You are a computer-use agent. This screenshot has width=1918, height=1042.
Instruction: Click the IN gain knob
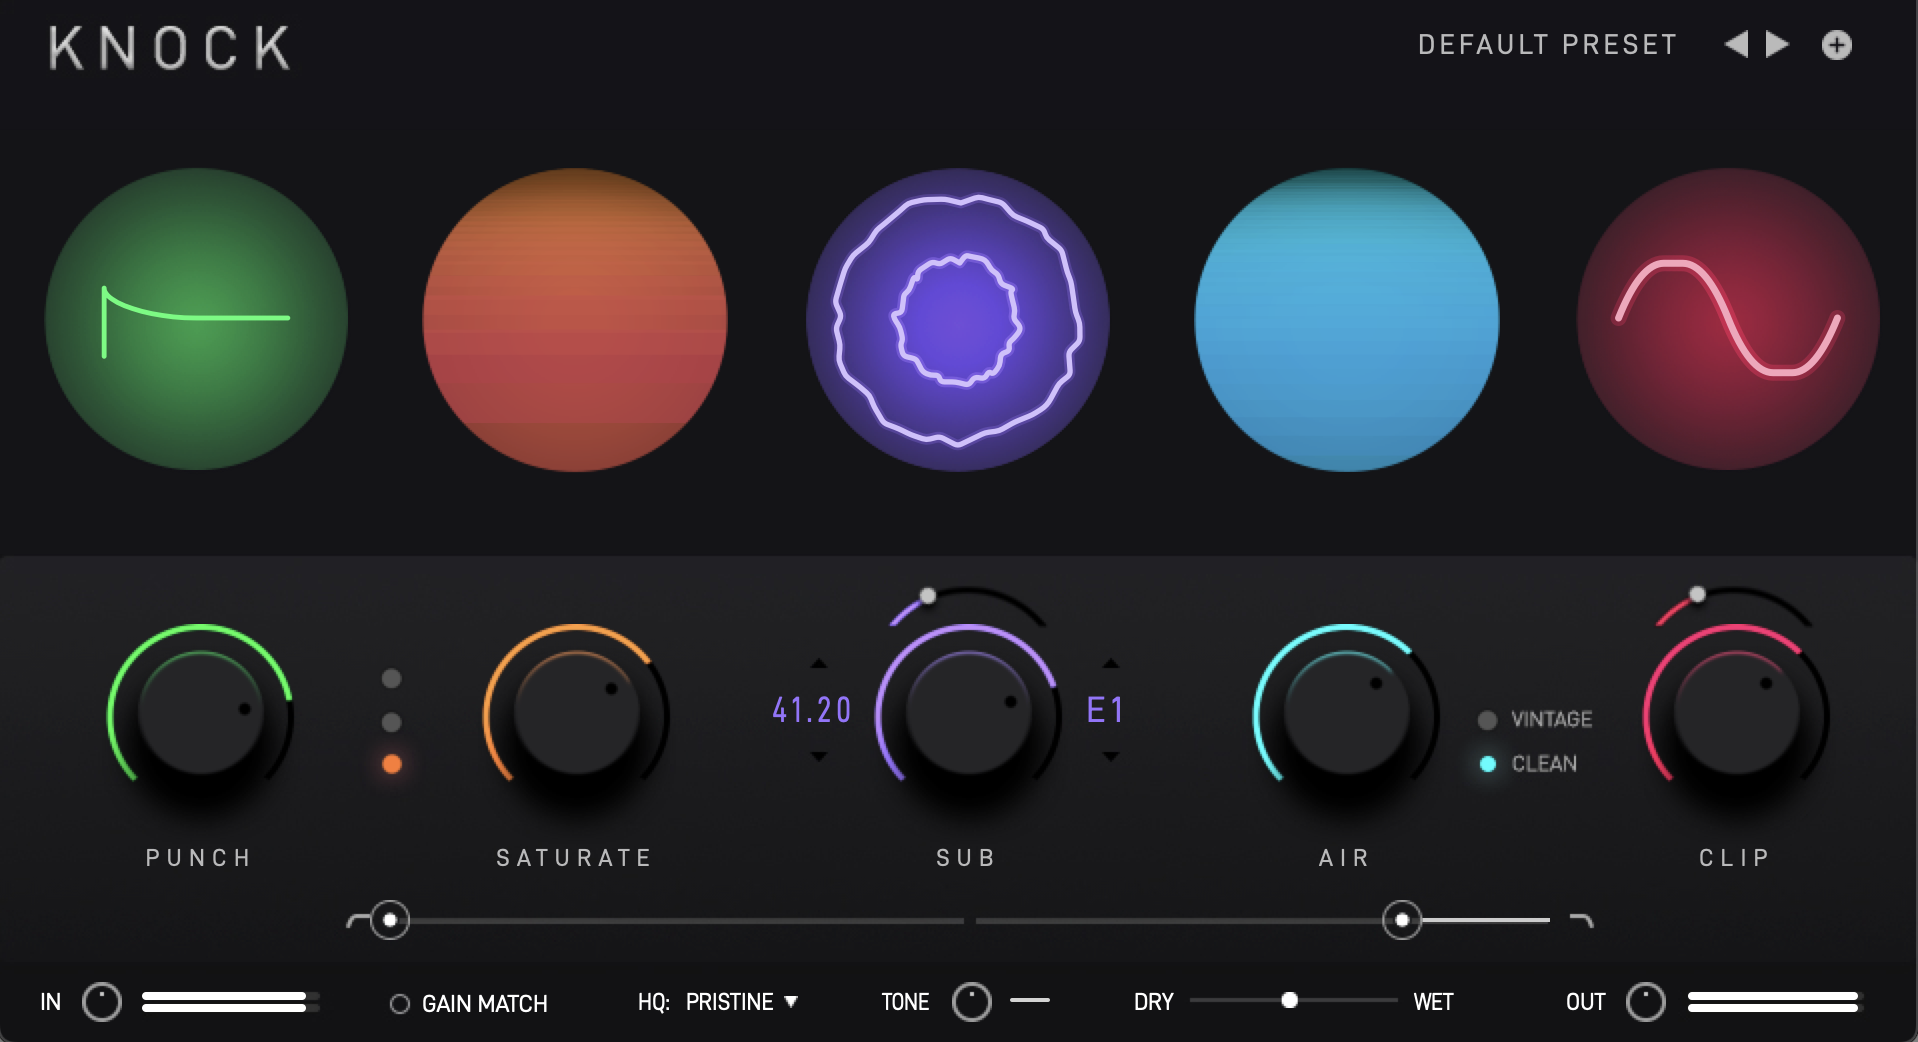tap(101, 1002)
